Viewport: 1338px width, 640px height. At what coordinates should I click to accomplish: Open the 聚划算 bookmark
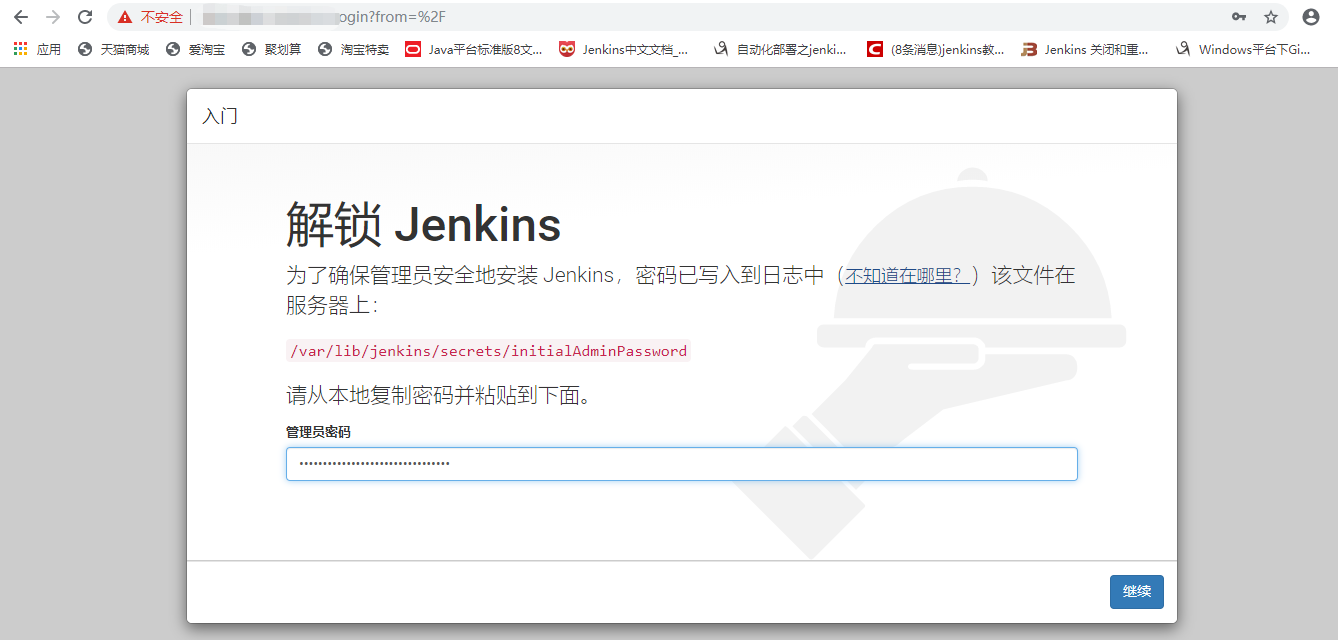click(271, 49)
